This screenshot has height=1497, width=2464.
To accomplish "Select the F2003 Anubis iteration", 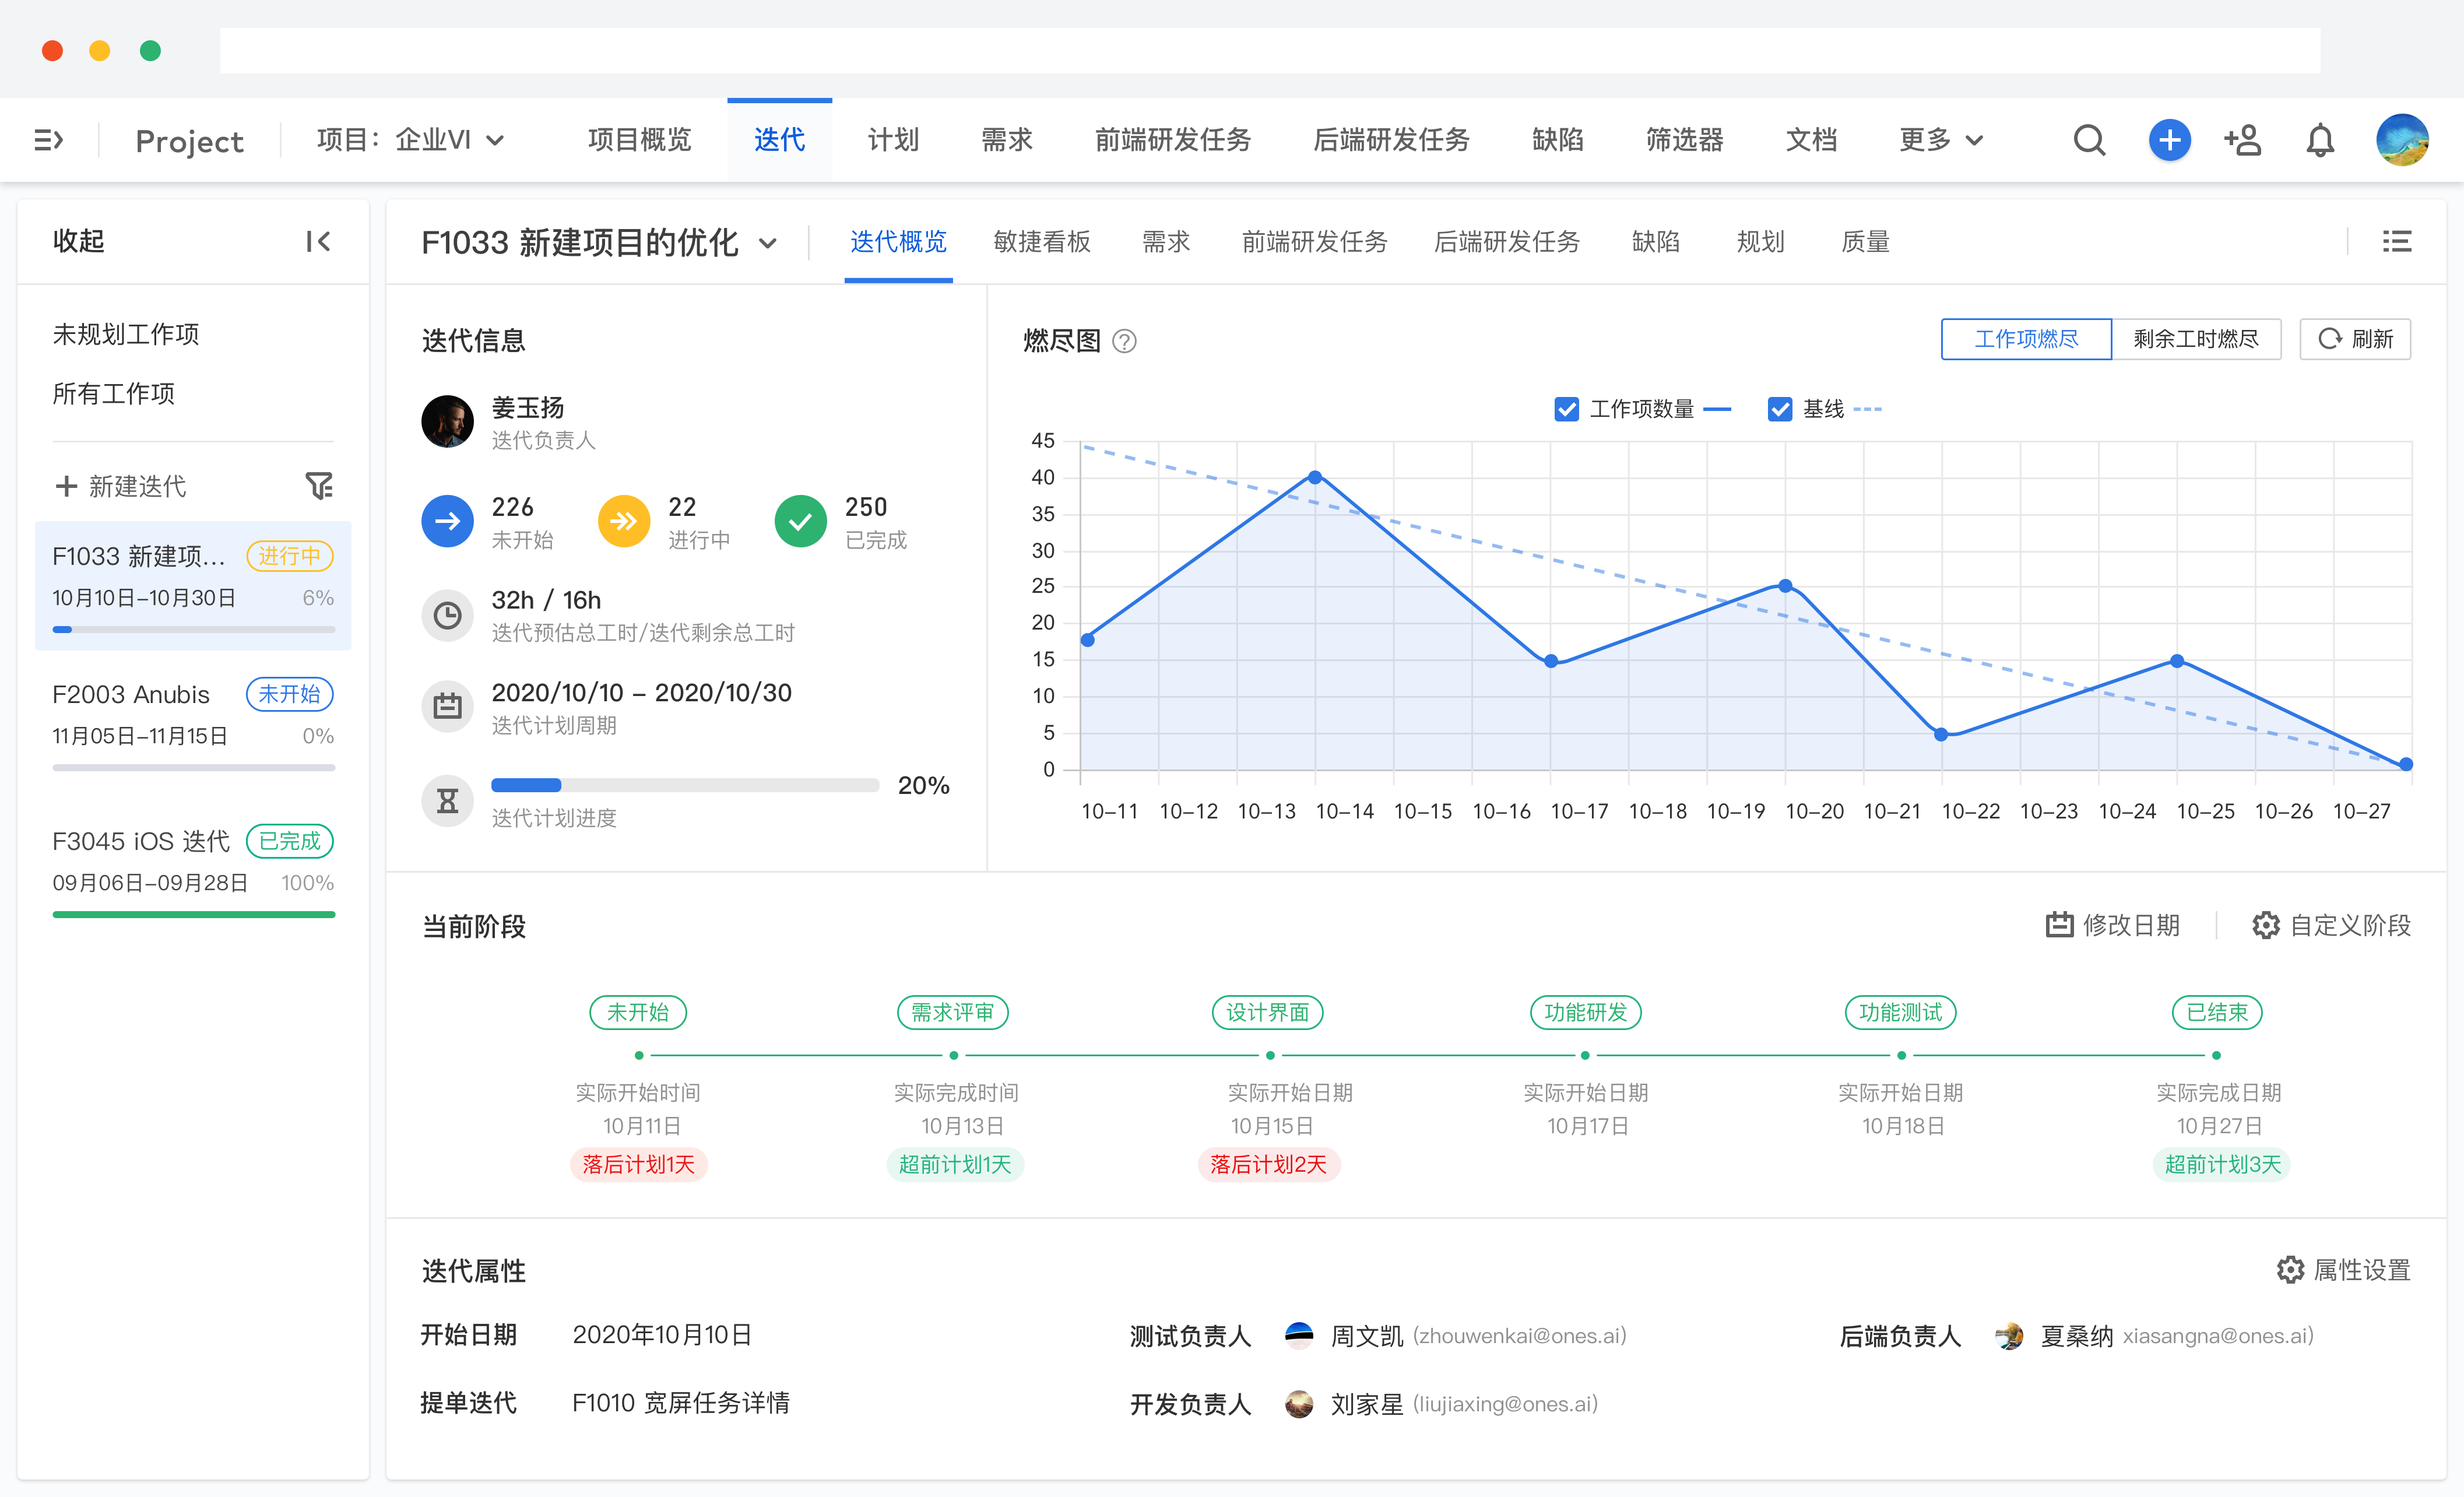I will click(x=130, y=694).
